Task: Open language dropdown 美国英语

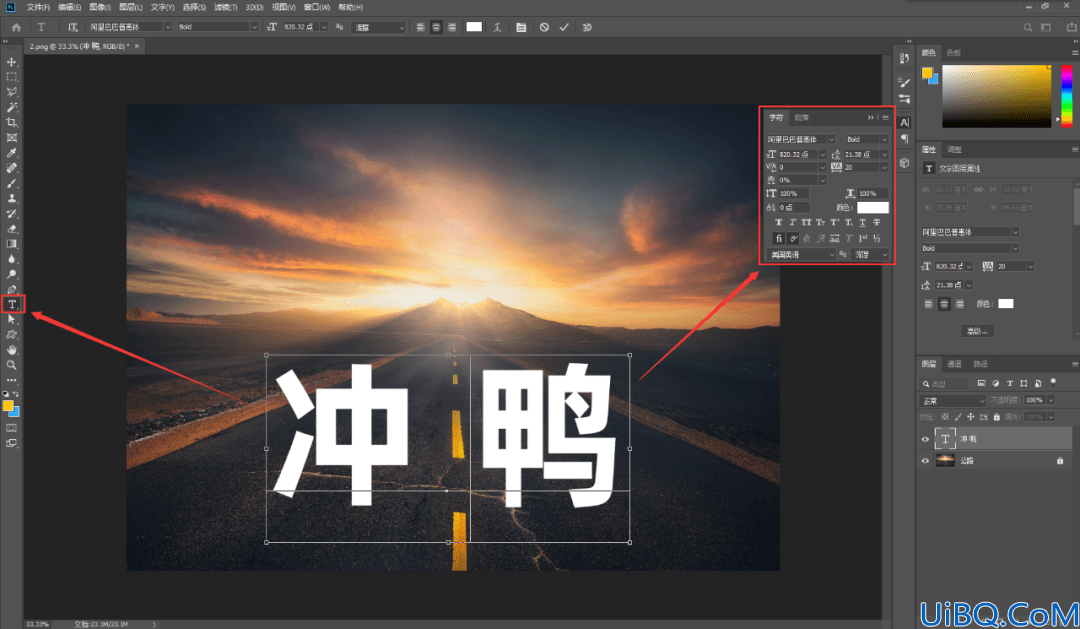Action: (x=800, y=255)
